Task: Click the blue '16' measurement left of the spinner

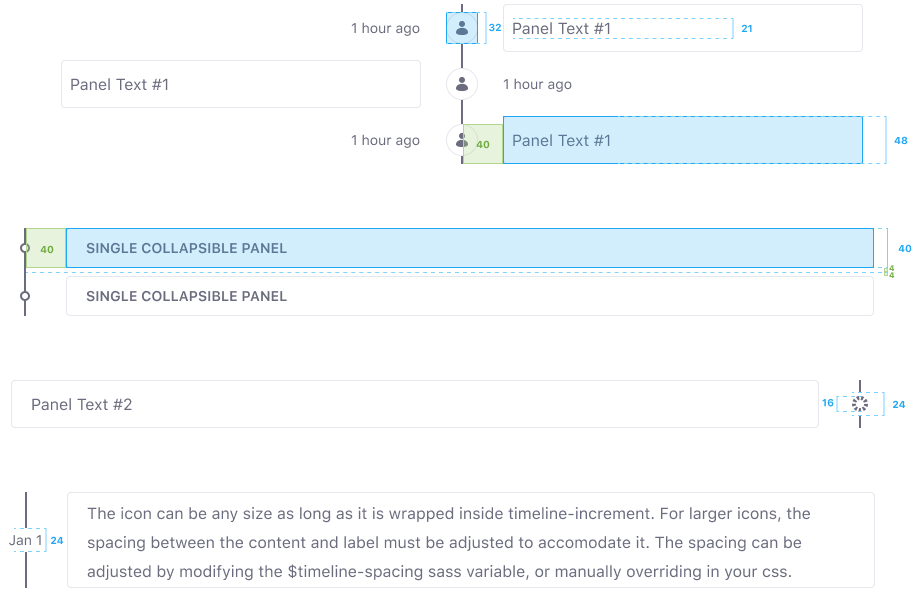Action: [828, 403]
